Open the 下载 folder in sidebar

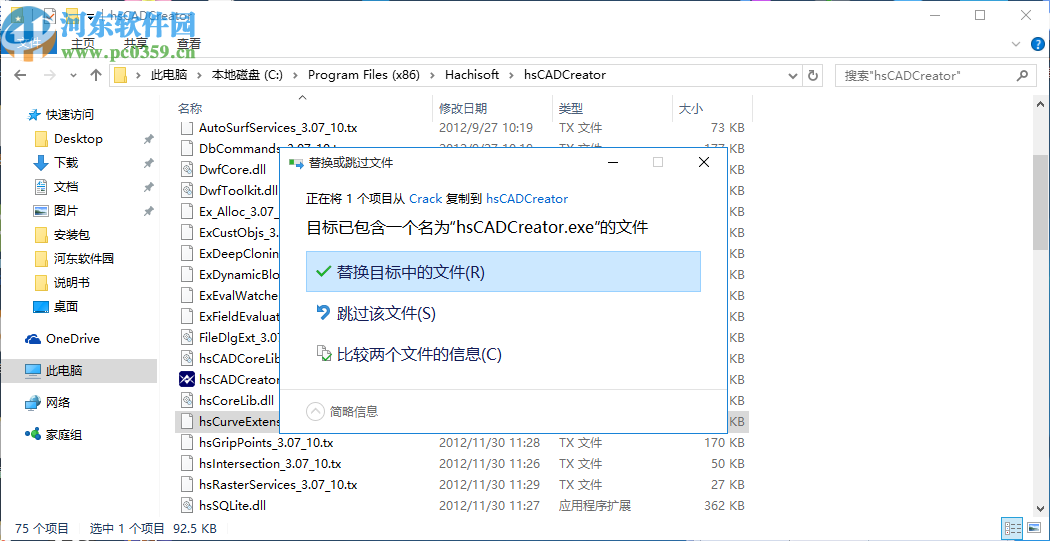[66, 163]
